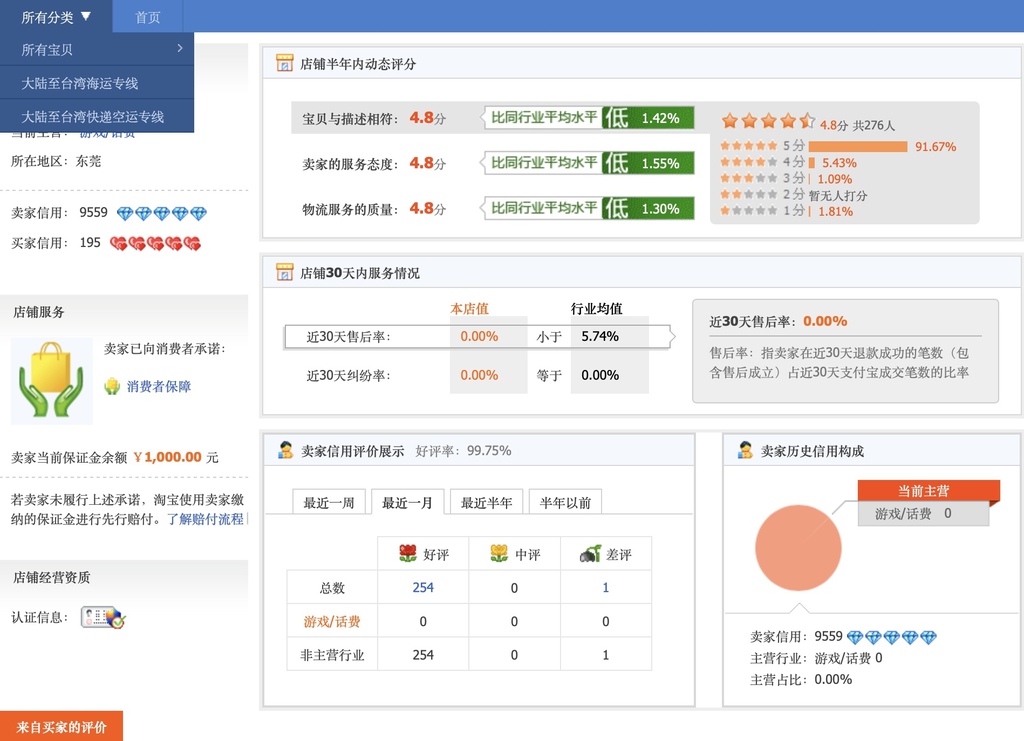
Task: Open the 了解赔付流程 link
Action: point(205,519)
